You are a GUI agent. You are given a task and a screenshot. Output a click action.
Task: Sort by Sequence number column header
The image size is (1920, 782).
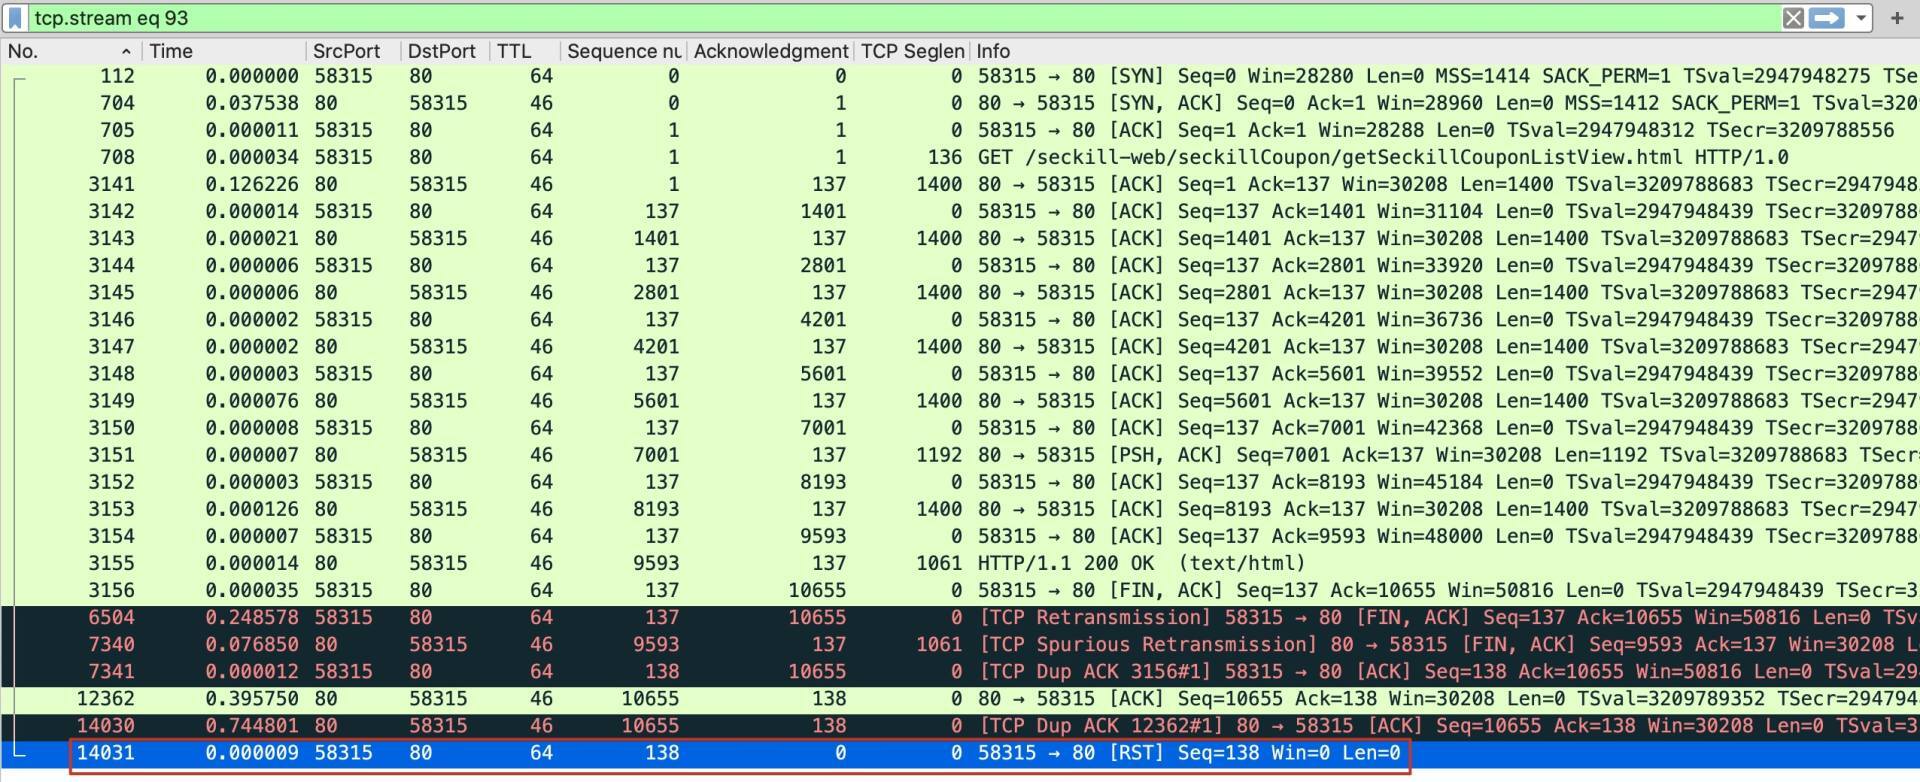[x=623, y=51]
